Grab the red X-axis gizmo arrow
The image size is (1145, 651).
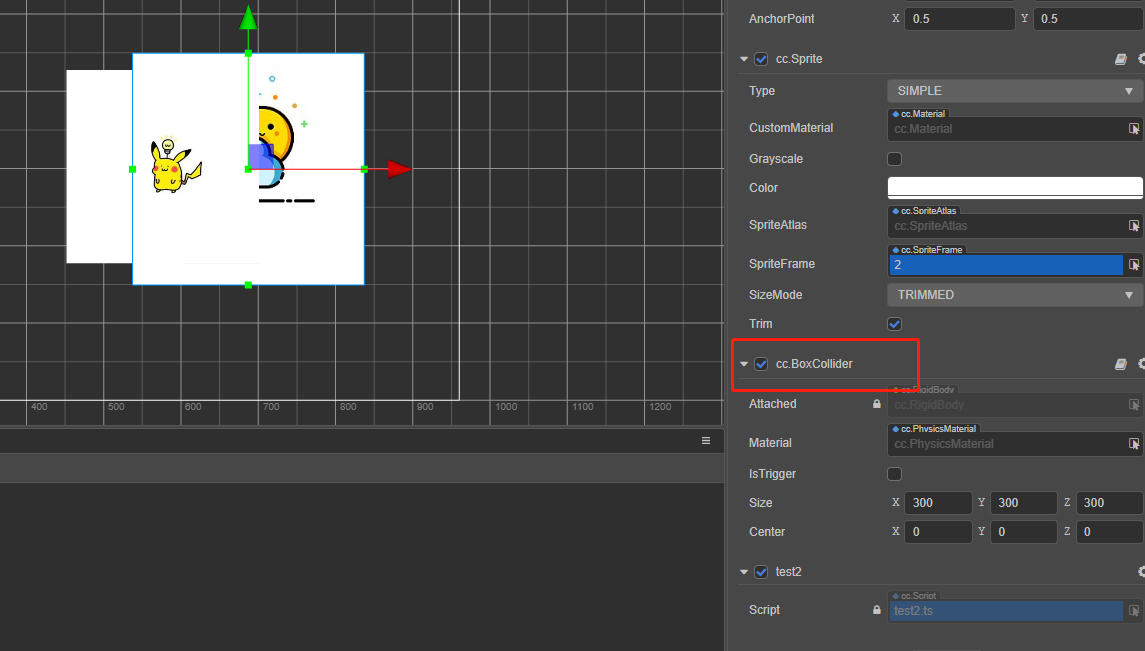click(x=399, y=169)
